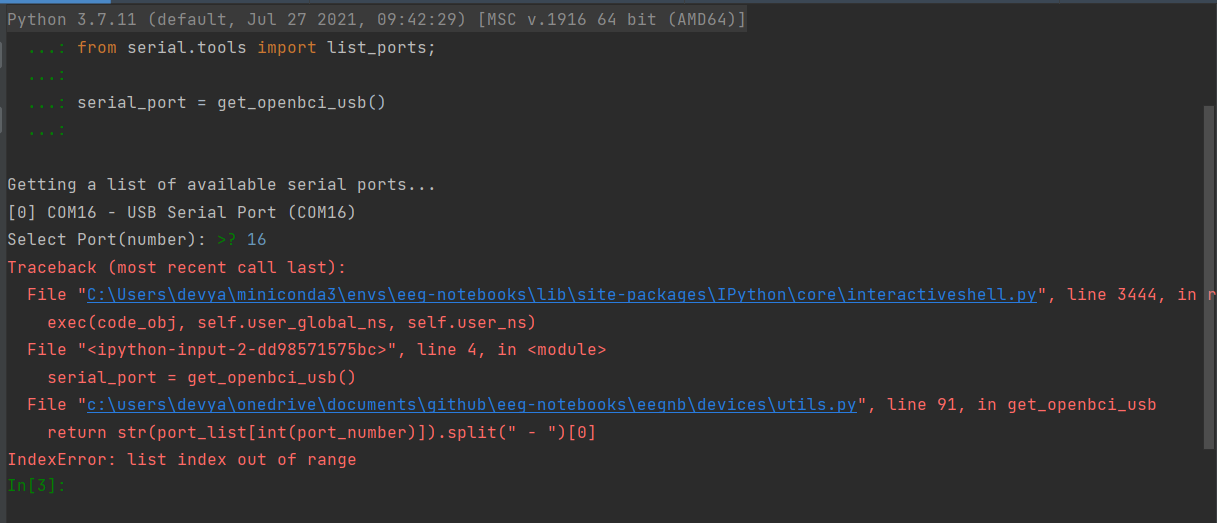Click the 'exec(code_obj, self.user_global_ns, self.user_ns)' line
The width and height of the screenshot is (1217, 523).
pyautogui.click(x=292, y=323)
